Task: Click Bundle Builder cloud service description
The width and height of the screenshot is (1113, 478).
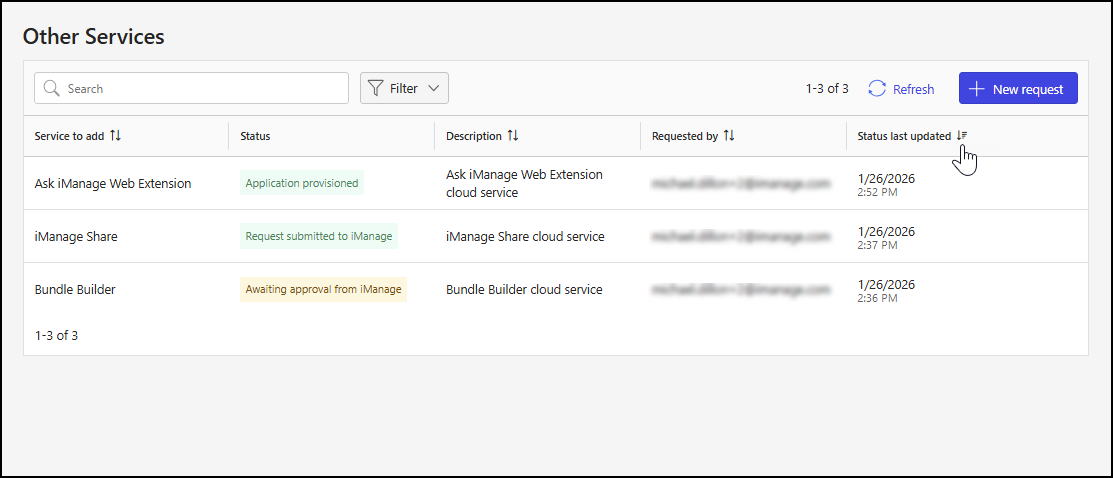Action: click(x=524, y=290)
